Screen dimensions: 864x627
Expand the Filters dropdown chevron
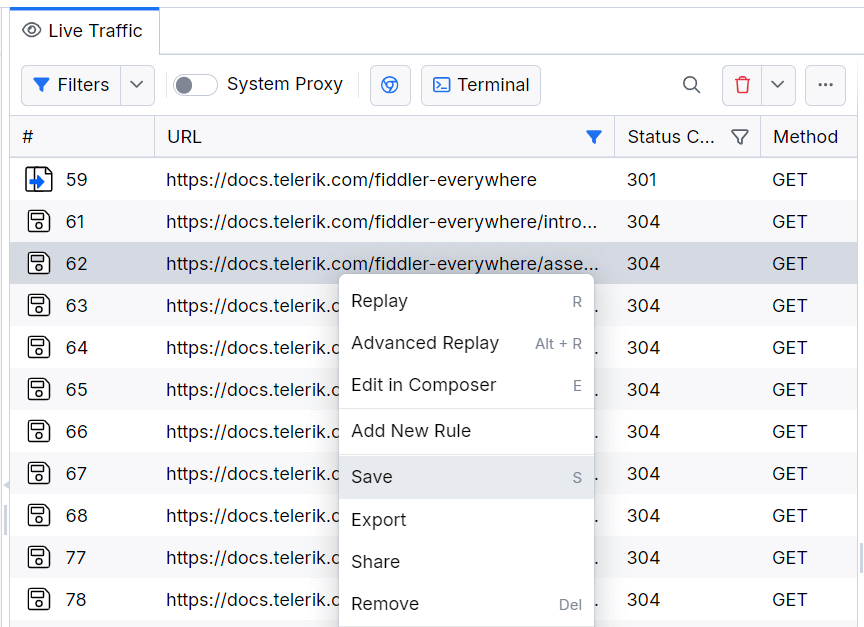[136, 85]
